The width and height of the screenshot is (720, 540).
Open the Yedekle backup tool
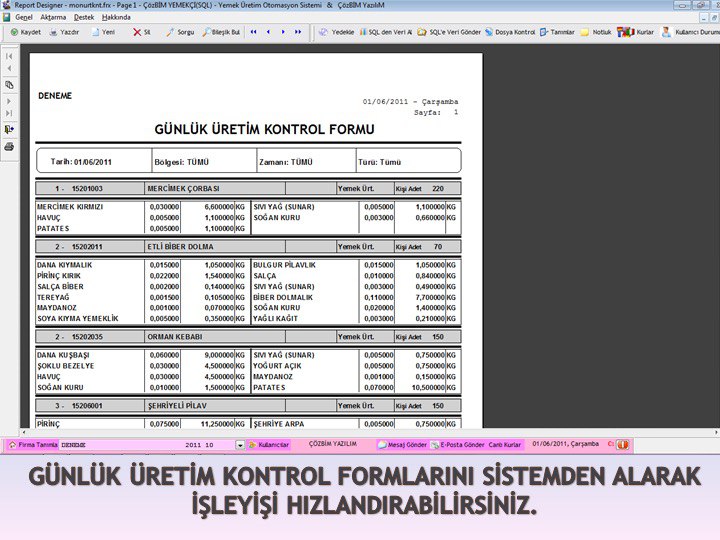coord(336,32)
